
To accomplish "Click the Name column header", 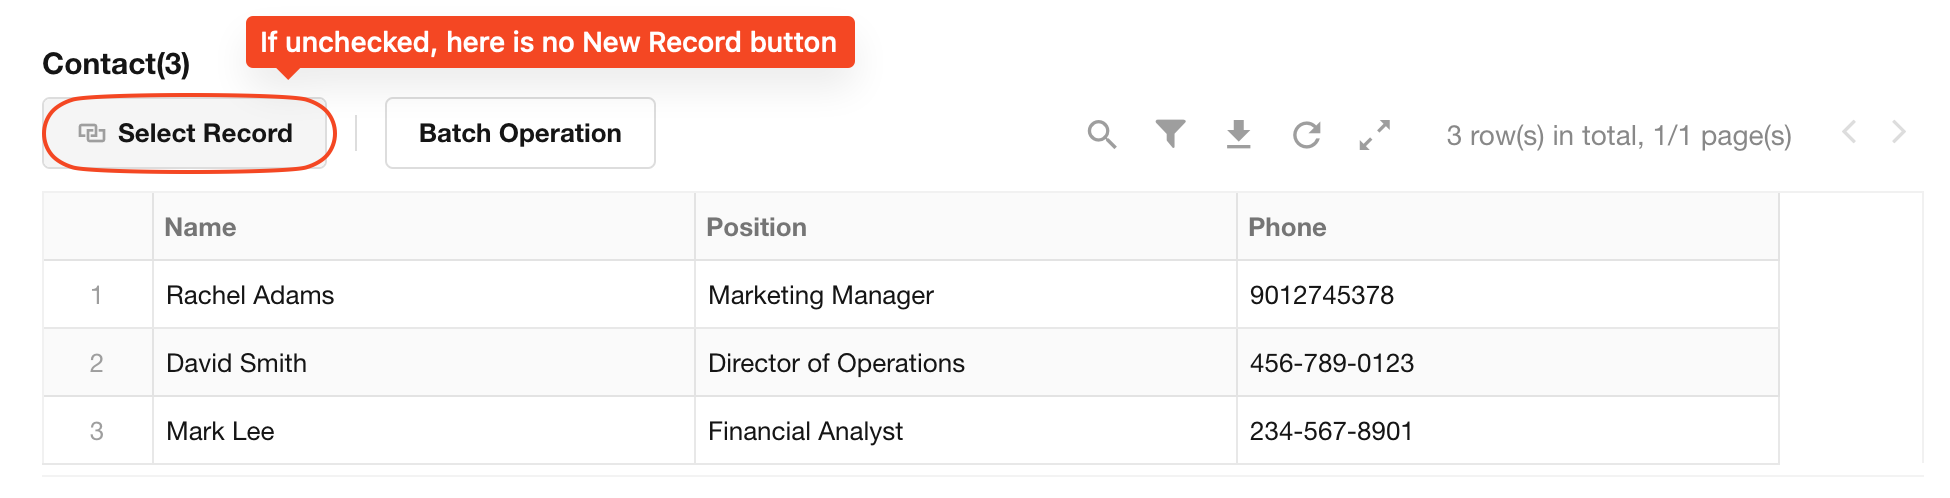I will pyautogui.click(x=201, y=227).
